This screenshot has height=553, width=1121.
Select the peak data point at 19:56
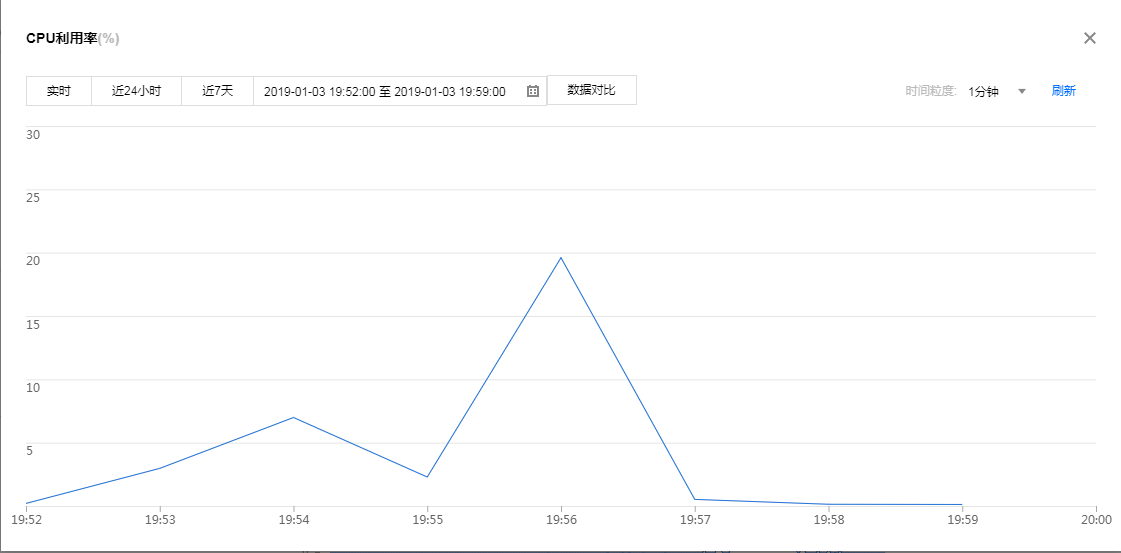tap(561, 257)
